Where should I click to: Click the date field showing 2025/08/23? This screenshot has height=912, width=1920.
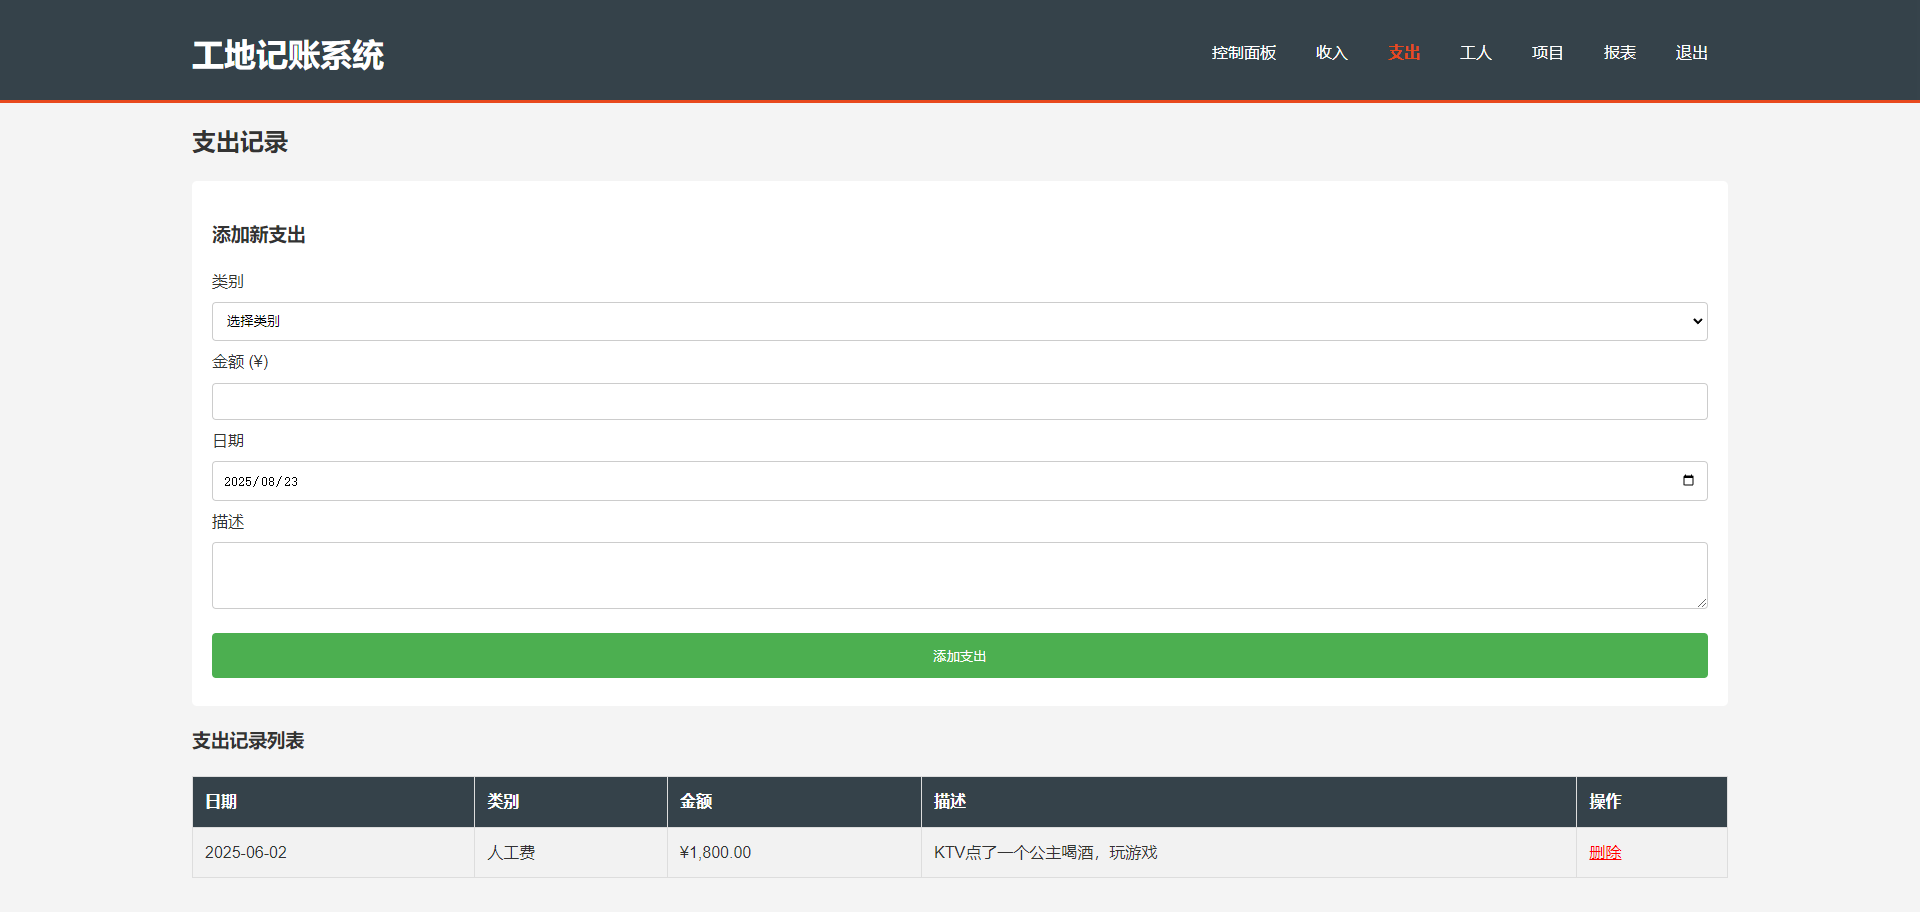[x=959, y=481]
